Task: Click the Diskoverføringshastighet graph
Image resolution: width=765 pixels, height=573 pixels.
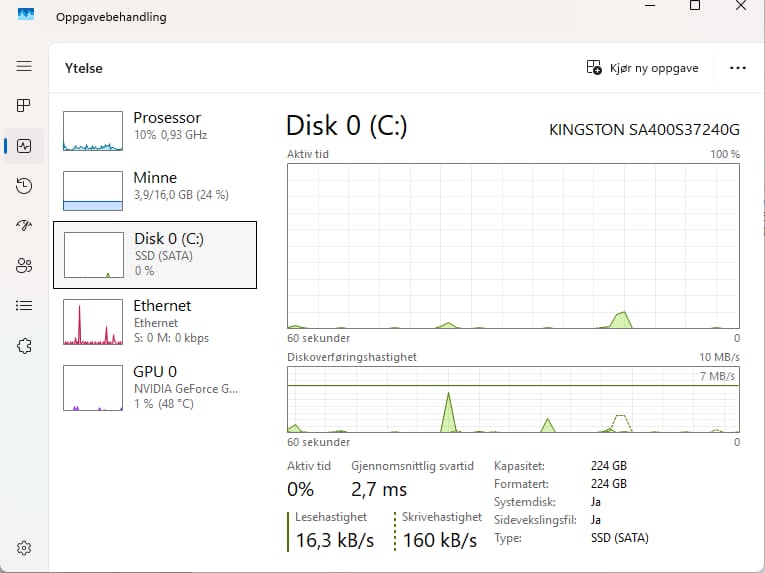Action: click(513, 399)
